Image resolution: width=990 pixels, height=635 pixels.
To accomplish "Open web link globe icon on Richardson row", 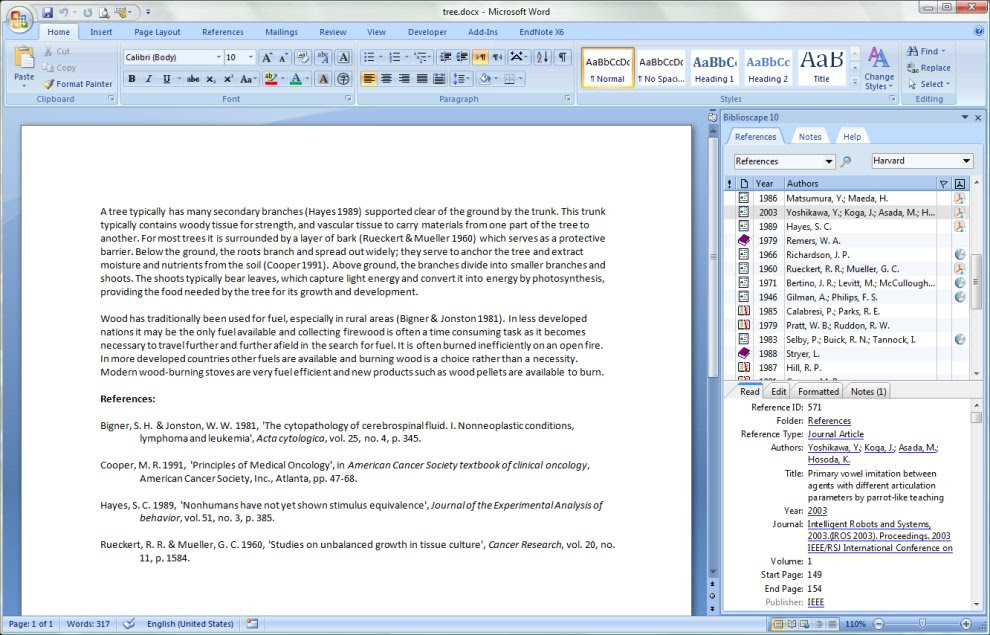I will coord(960,254).
